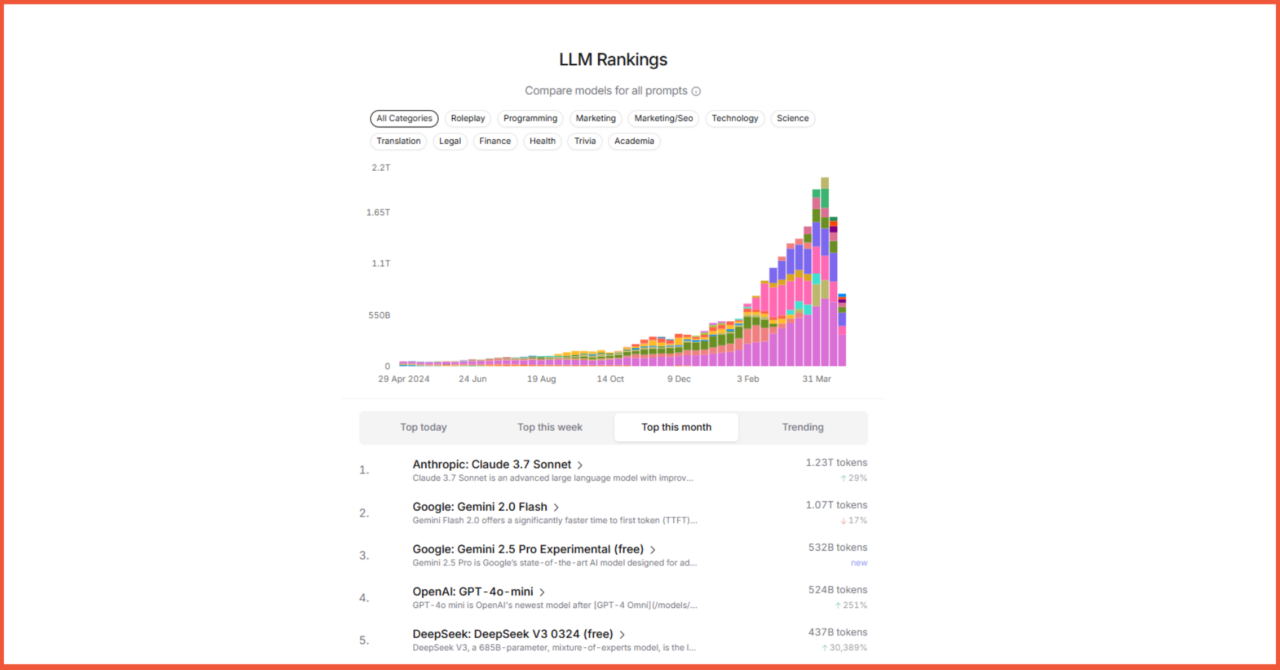The width and height of the screenshot is (1280, 670).
Task: Click the GPT-4o mini description text
Action: tap(555, 605)
